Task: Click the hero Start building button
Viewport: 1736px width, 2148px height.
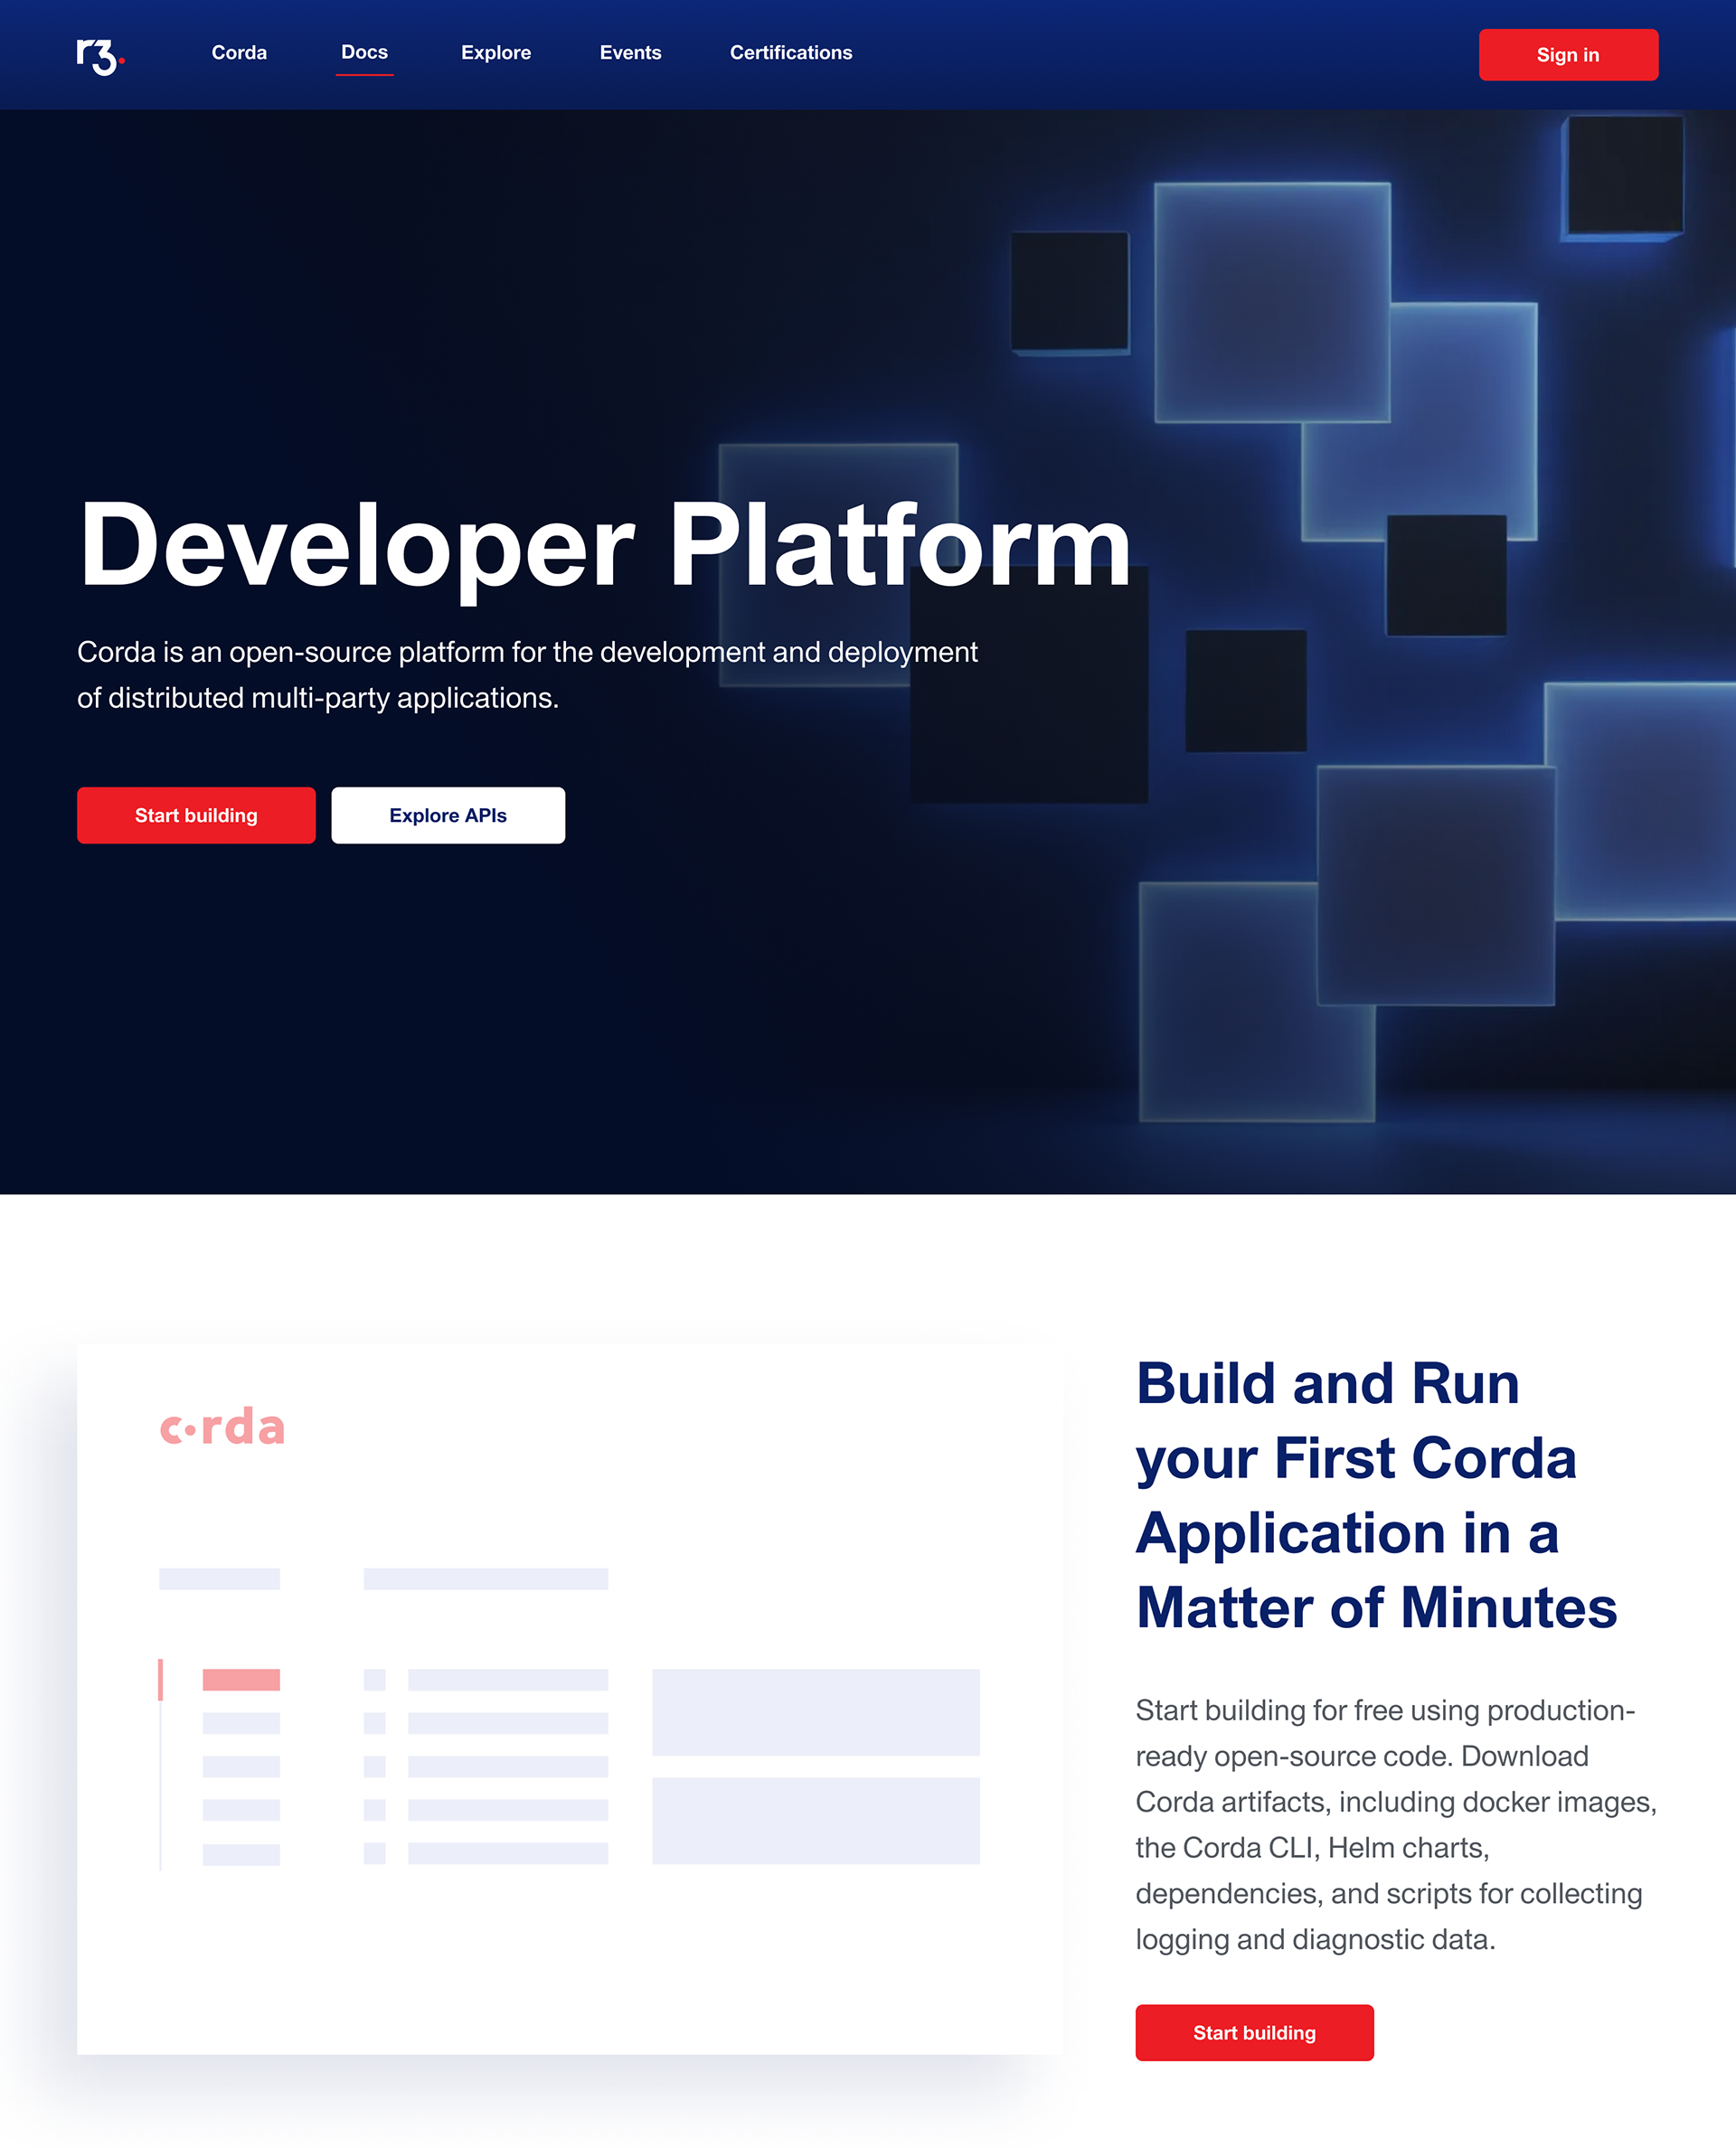Action: pos(196,815)
